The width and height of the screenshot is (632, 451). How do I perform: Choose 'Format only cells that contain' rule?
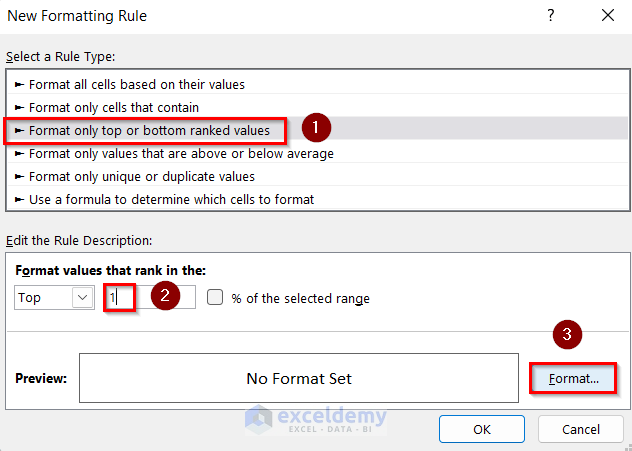coord(113,107)
